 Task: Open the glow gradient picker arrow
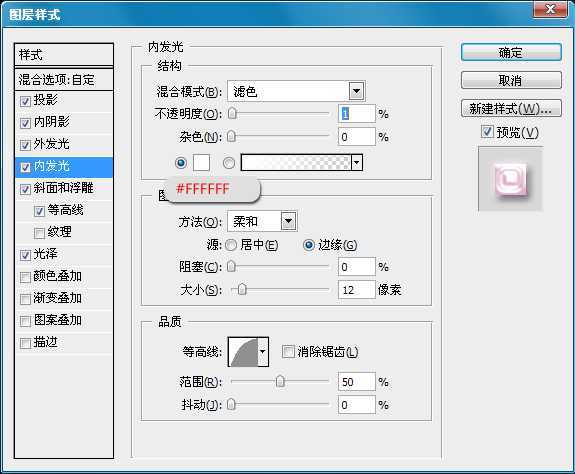tap(357, 163)
